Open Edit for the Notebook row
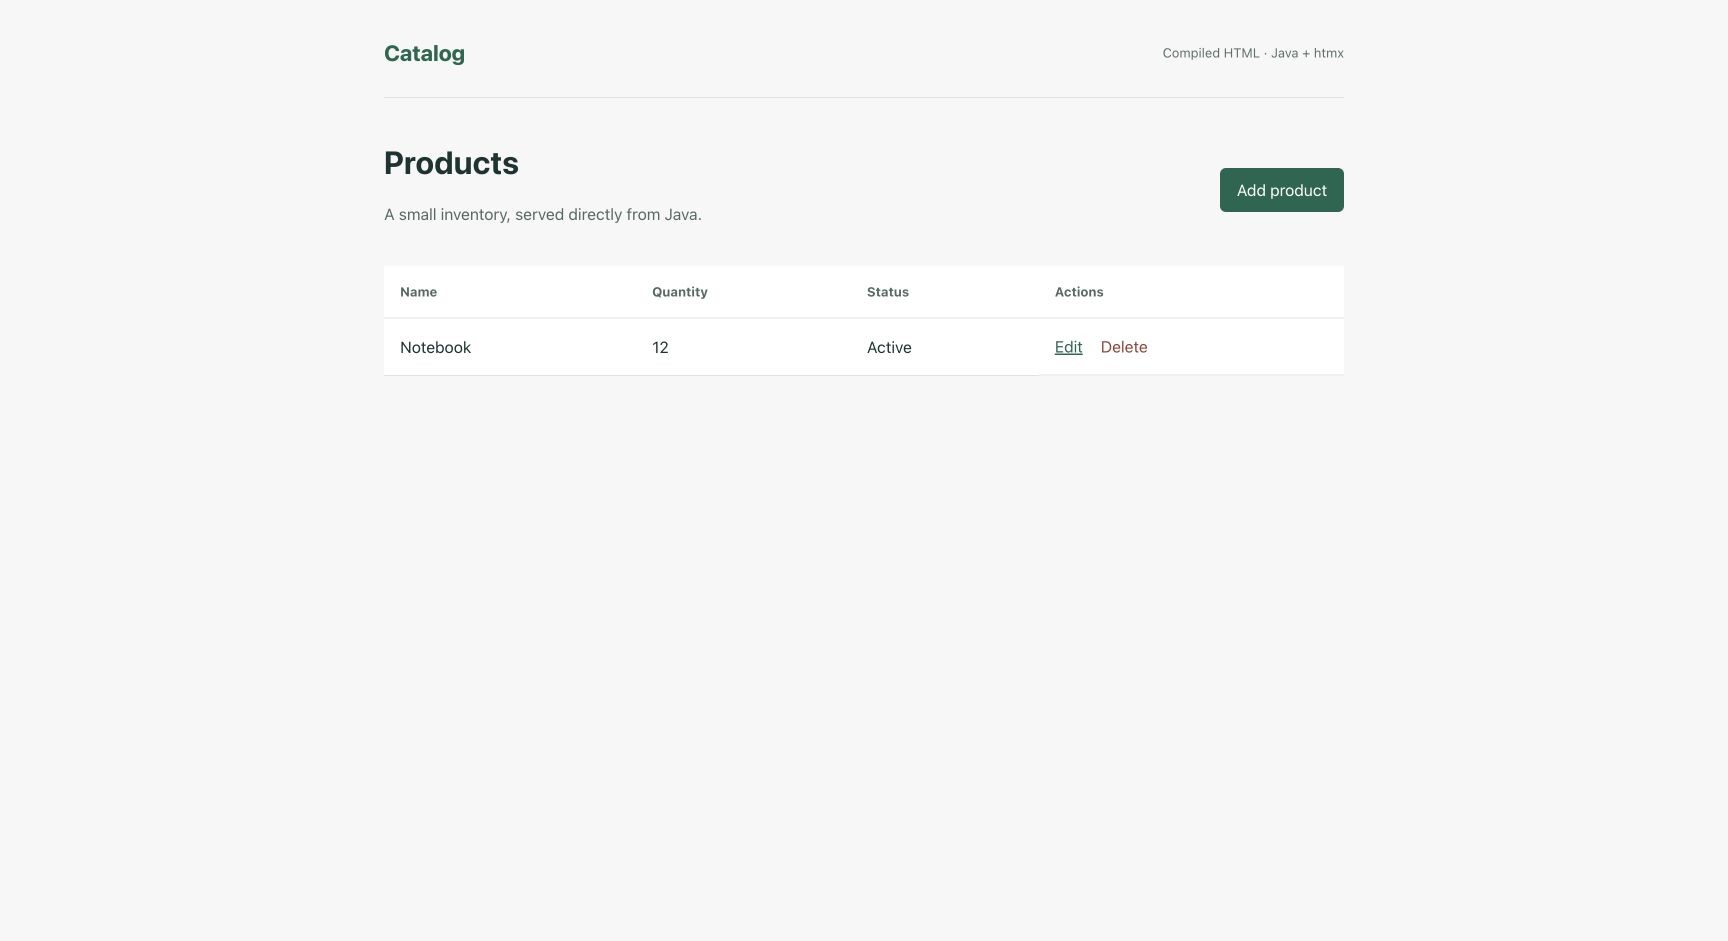The image size is (1728, 941). [1068, 347]
